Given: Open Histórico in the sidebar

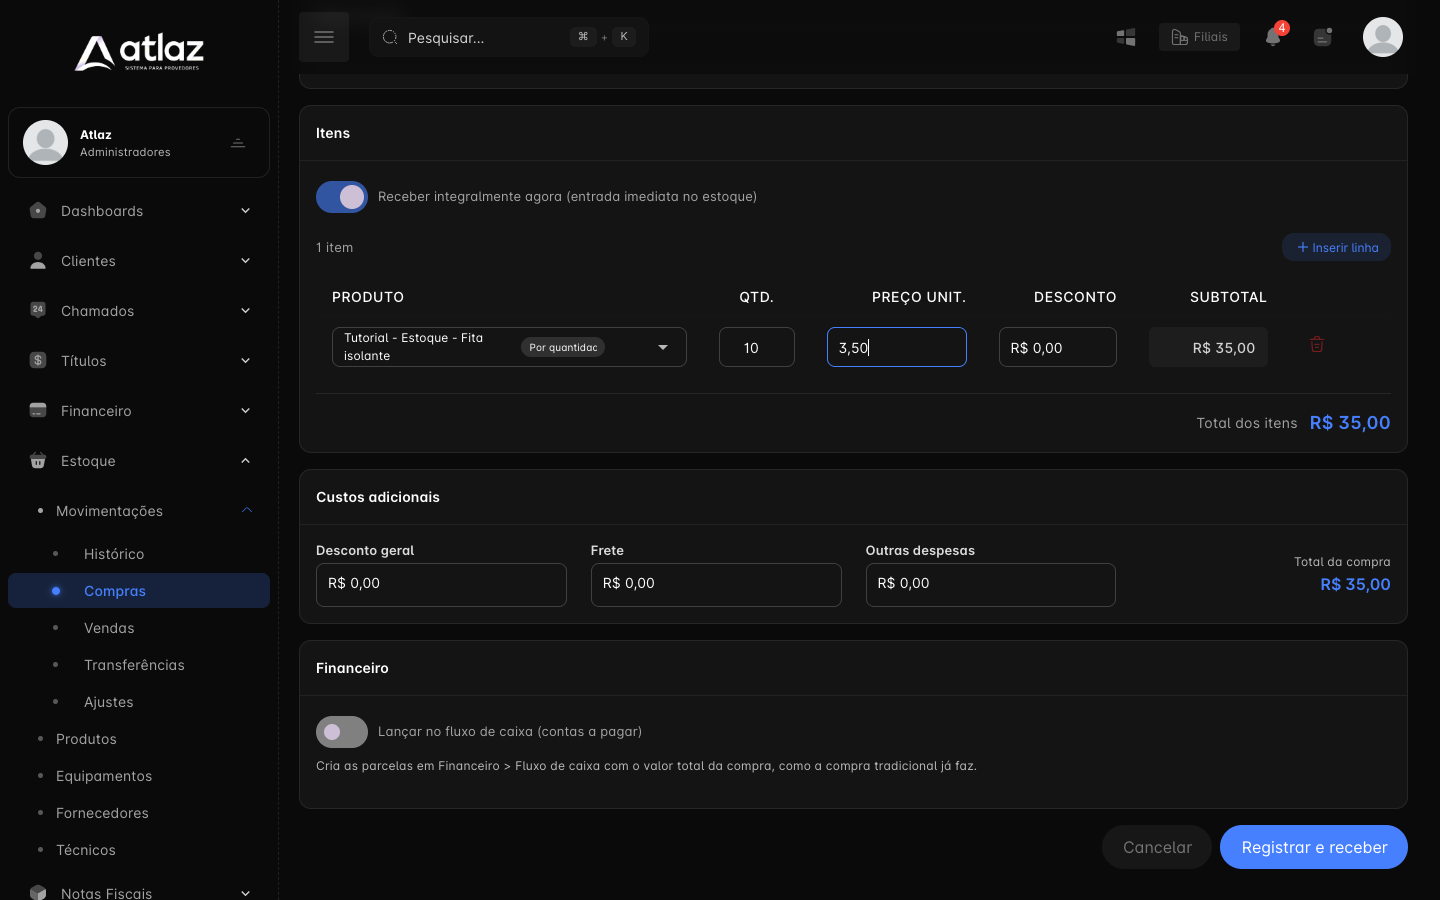Looking at the screenshot, I should click(114, 554).
